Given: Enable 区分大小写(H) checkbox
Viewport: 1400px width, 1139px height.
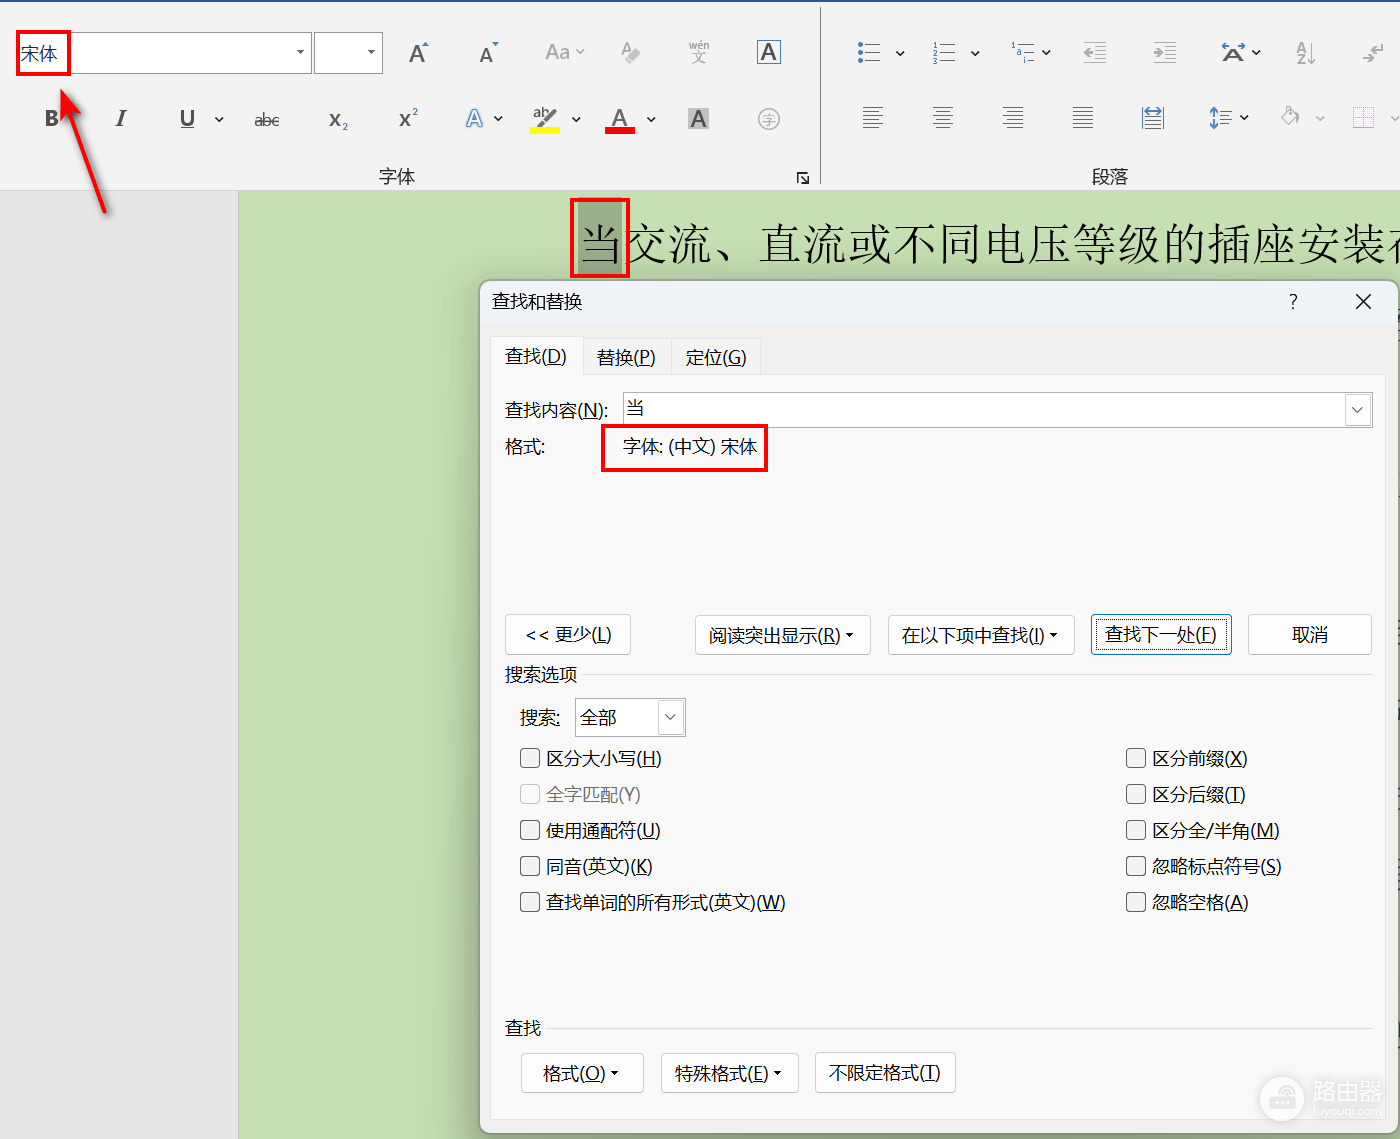Looking at the screenshot, I should pos(530,758).
